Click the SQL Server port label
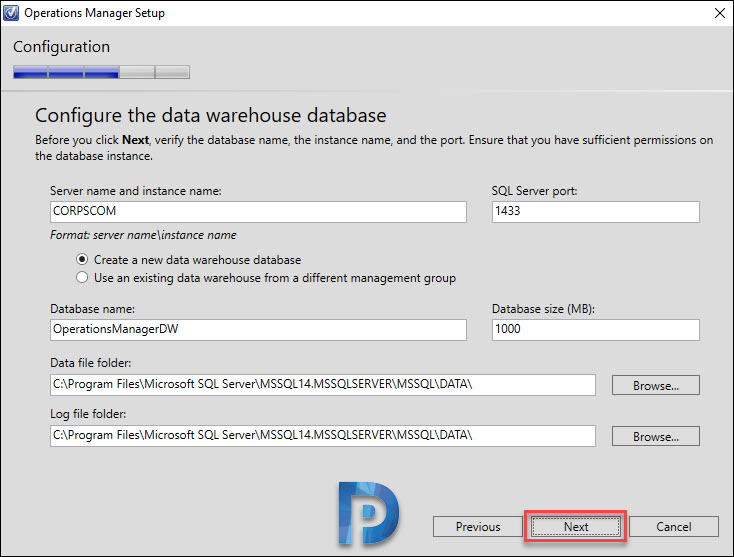 click(535, 191)
